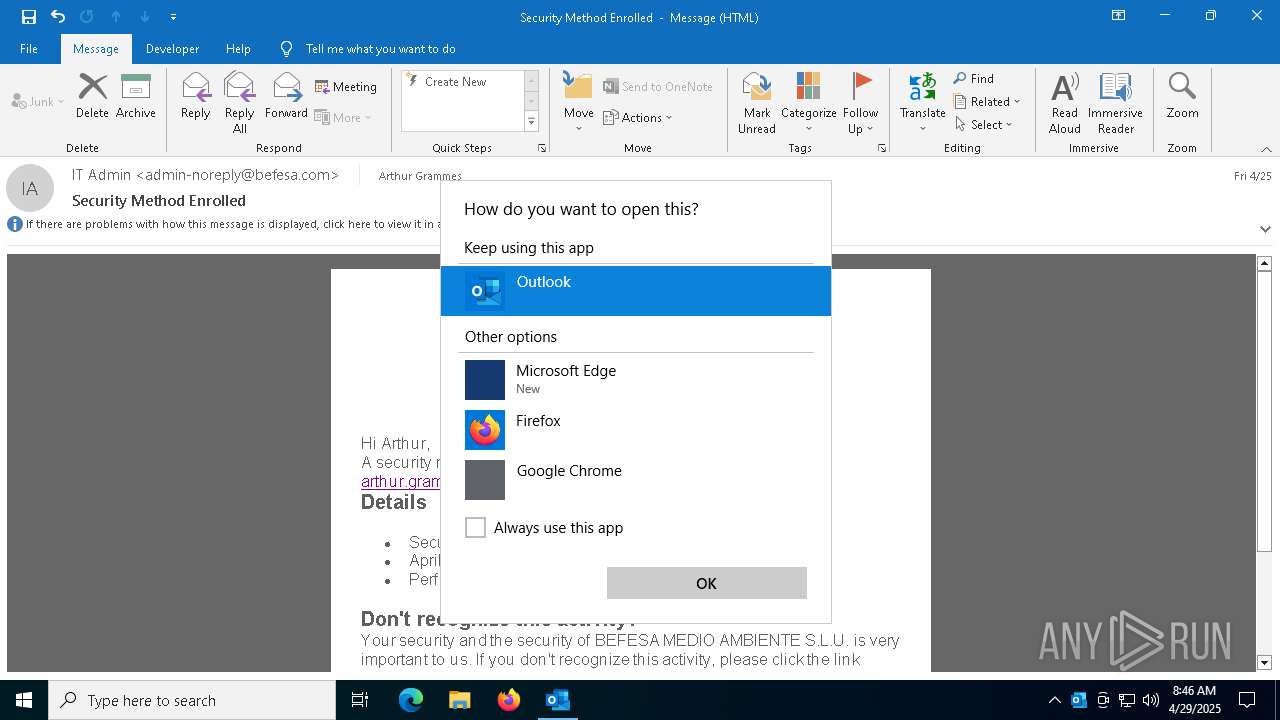Reply with a Meeting

[x=346, y=87]
